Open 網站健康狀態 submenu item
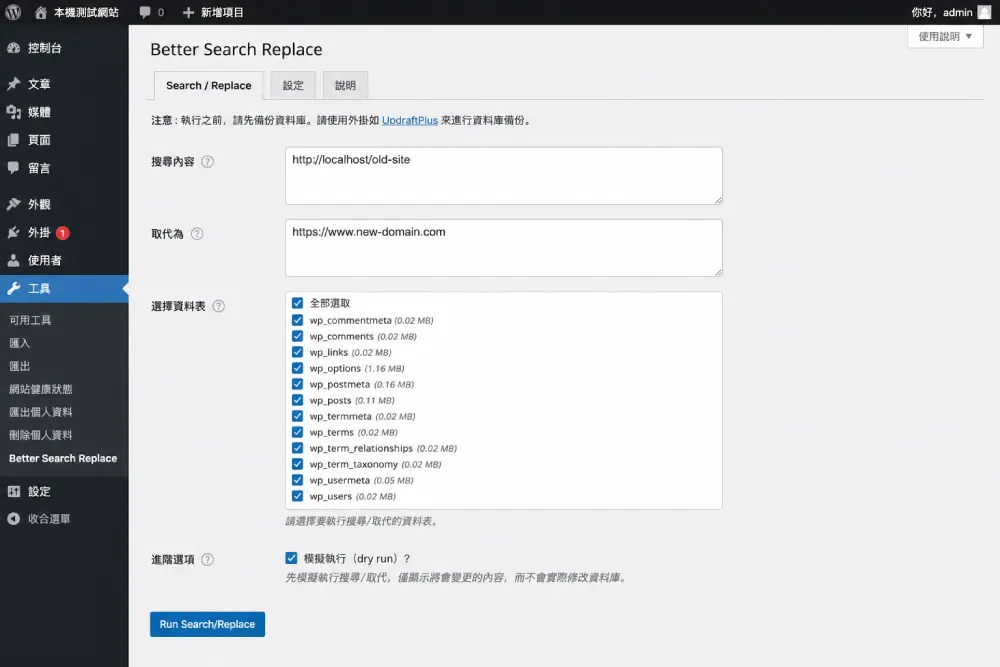Image resolution: width=1000 pixels, height=667 pixels. click(41, 389)
